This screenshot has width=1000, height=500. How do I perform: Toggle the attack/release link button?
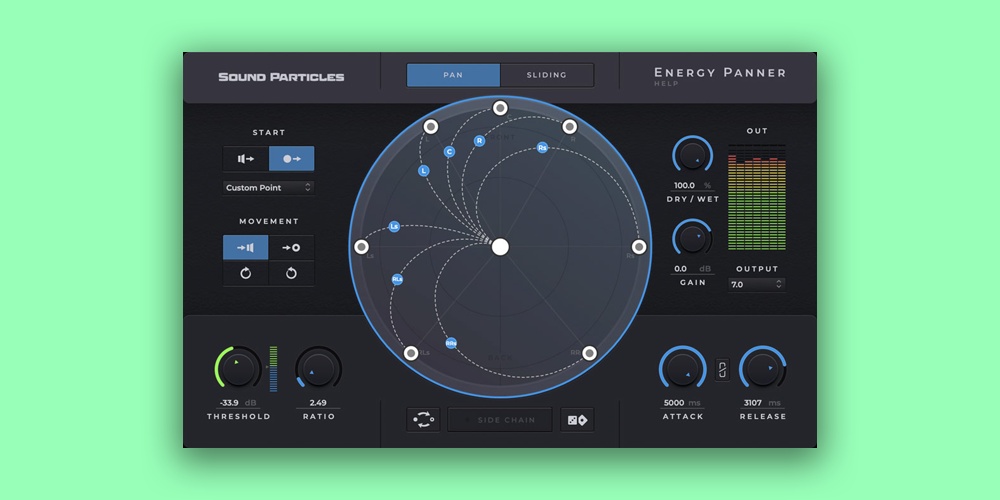(x=723, y=369)
